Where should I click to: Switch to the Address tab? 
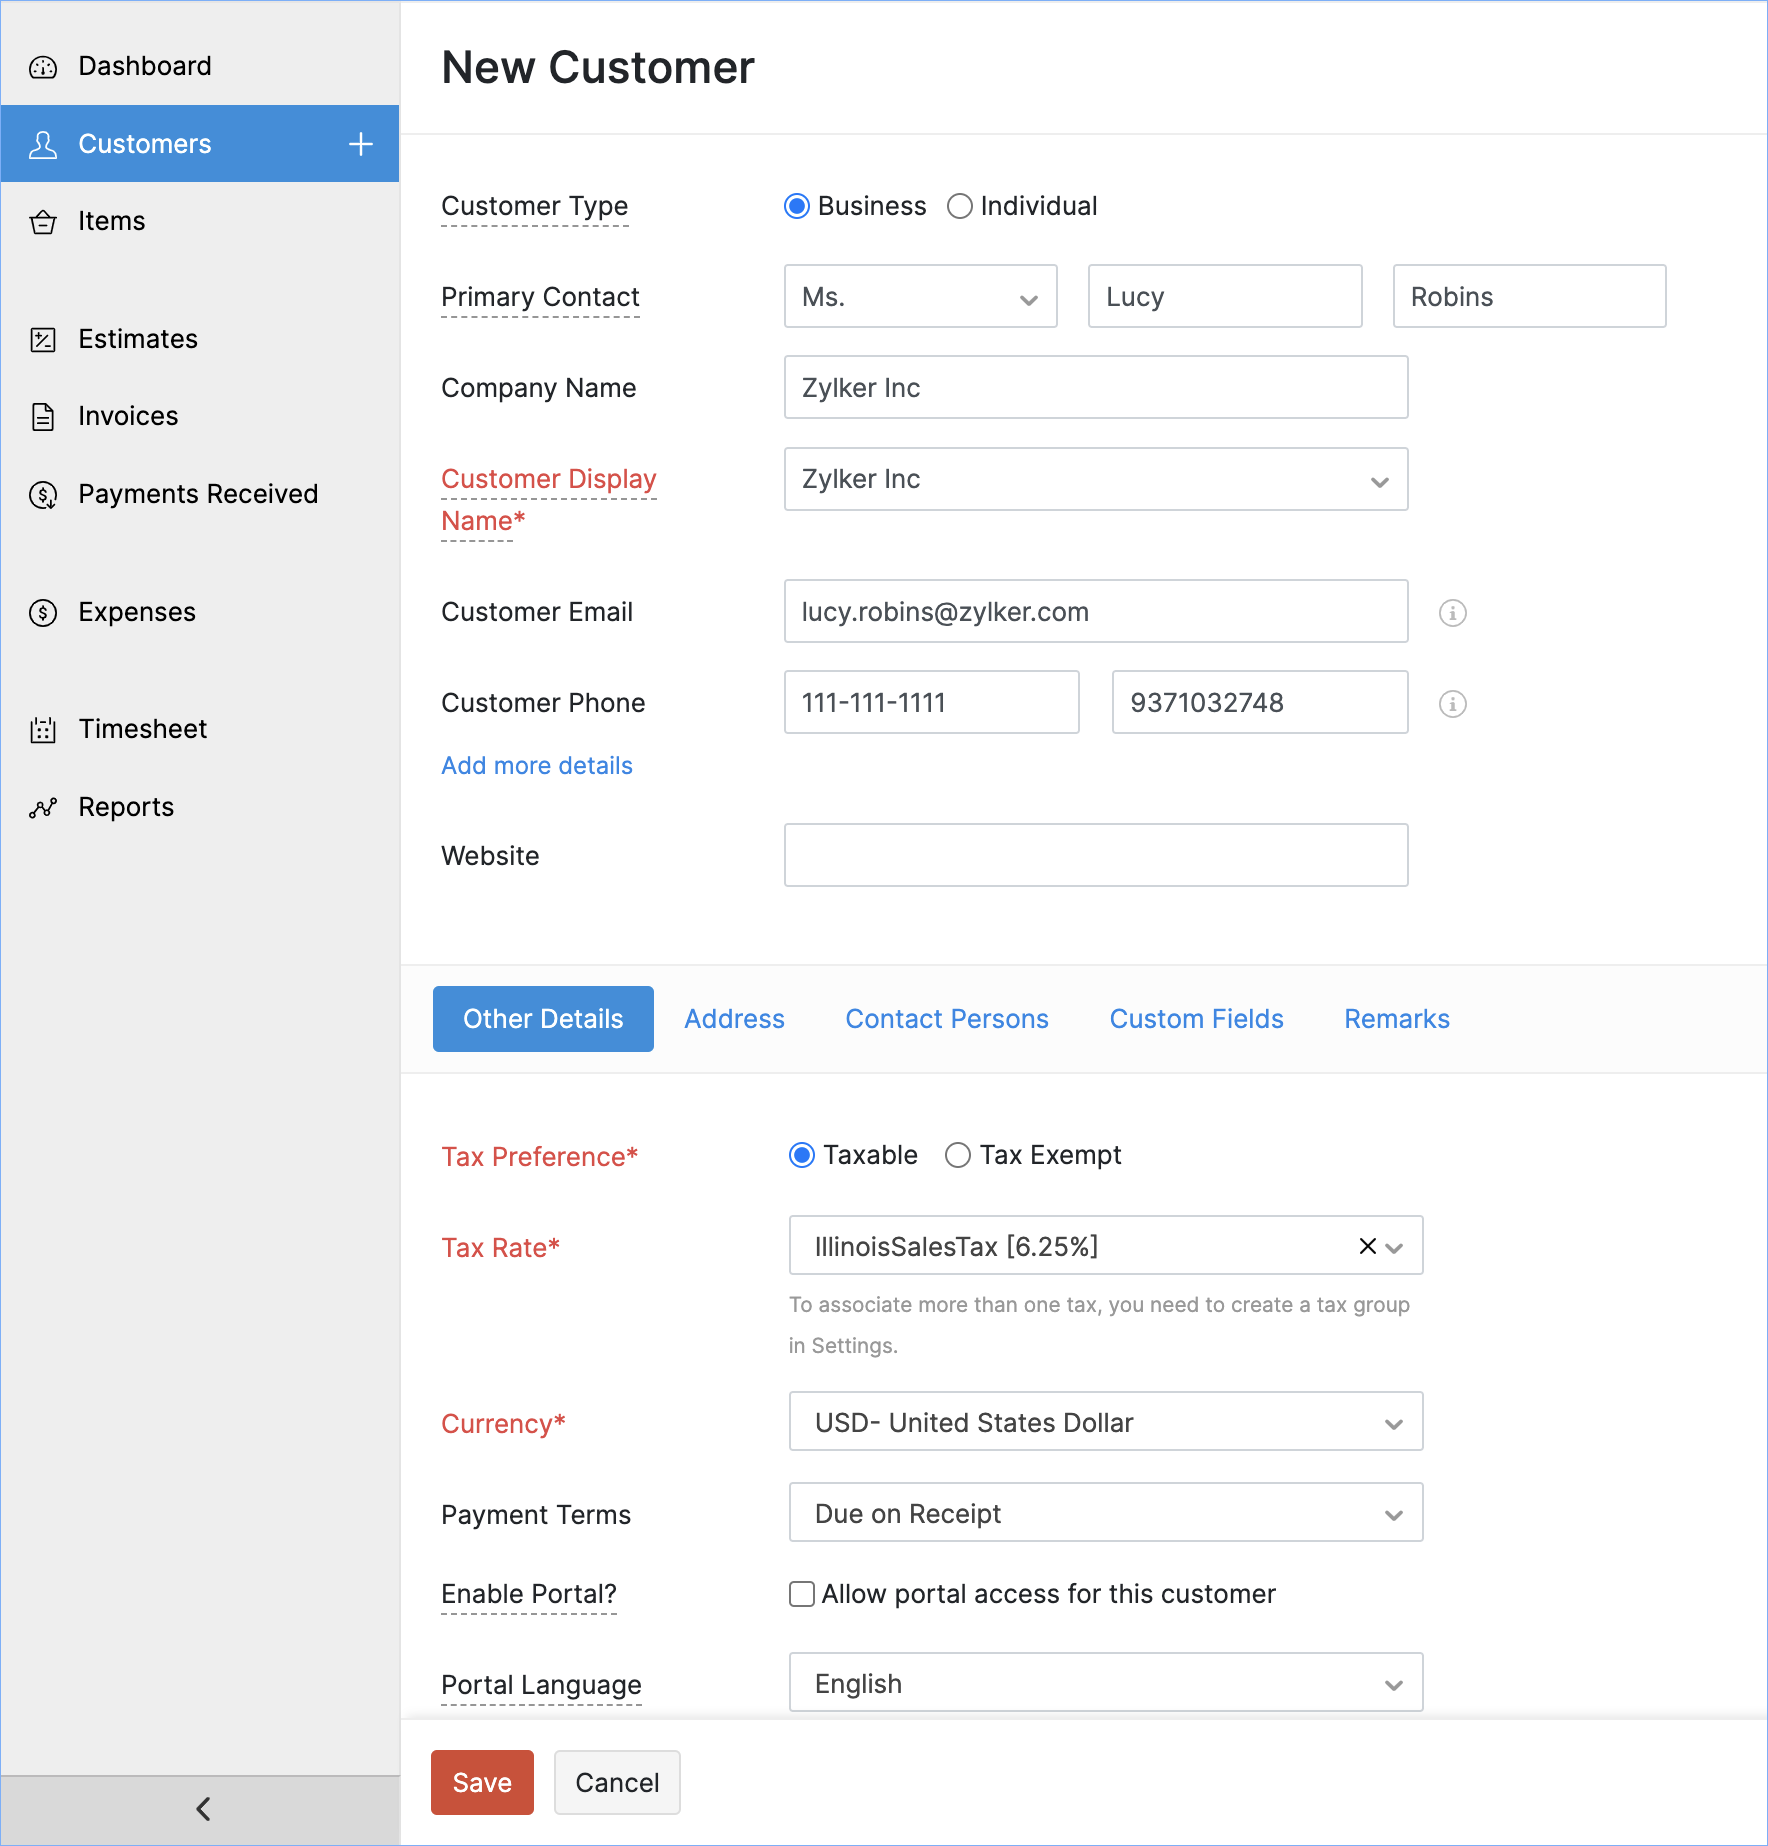click(734, 1019)
